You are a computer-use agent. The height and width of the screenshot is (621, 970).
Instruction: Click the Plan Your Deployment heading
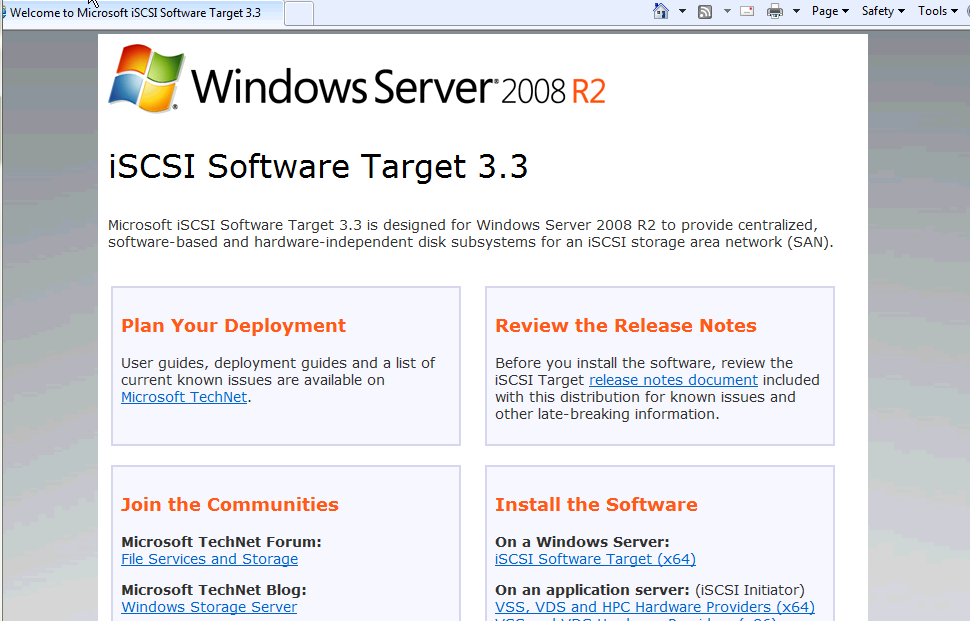click(233, 325)
